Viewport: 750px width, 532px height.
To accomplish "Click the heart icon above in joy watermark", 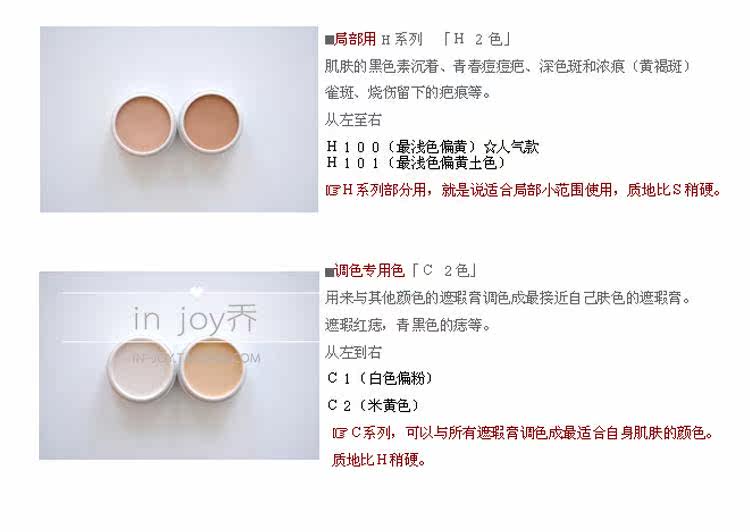I will pyautogui.click(x=196, y=290).
